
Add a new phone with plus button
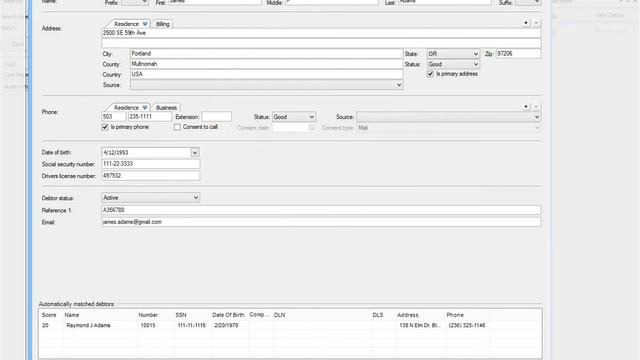pyautogui.click(x=526, y=107)
